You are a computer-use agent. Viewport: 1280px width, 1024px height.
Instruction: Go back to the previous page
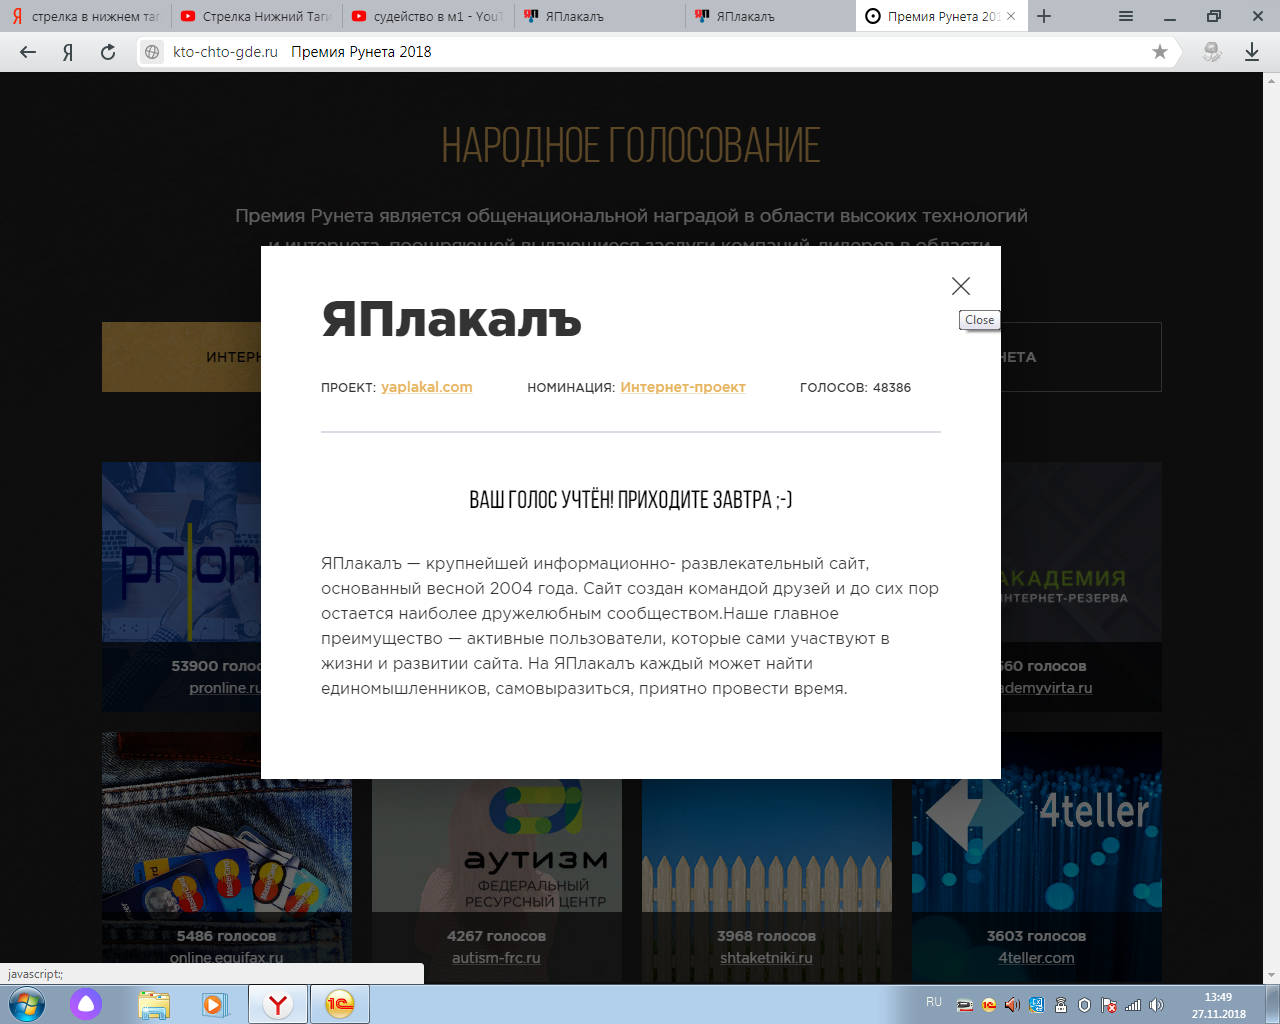[x=28, y=52]
